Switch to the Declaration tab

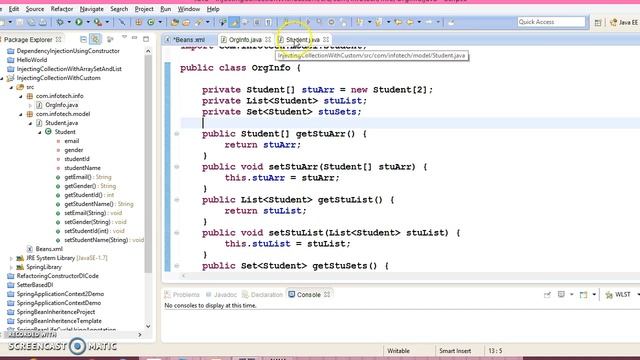click(x=262, y=295)
